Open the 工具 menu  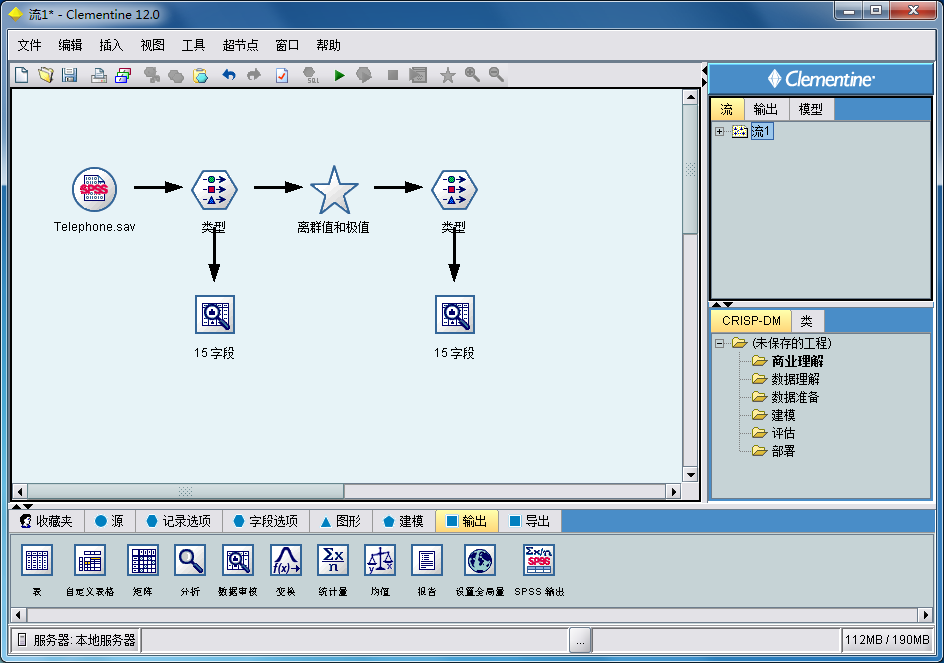(193, 45)
